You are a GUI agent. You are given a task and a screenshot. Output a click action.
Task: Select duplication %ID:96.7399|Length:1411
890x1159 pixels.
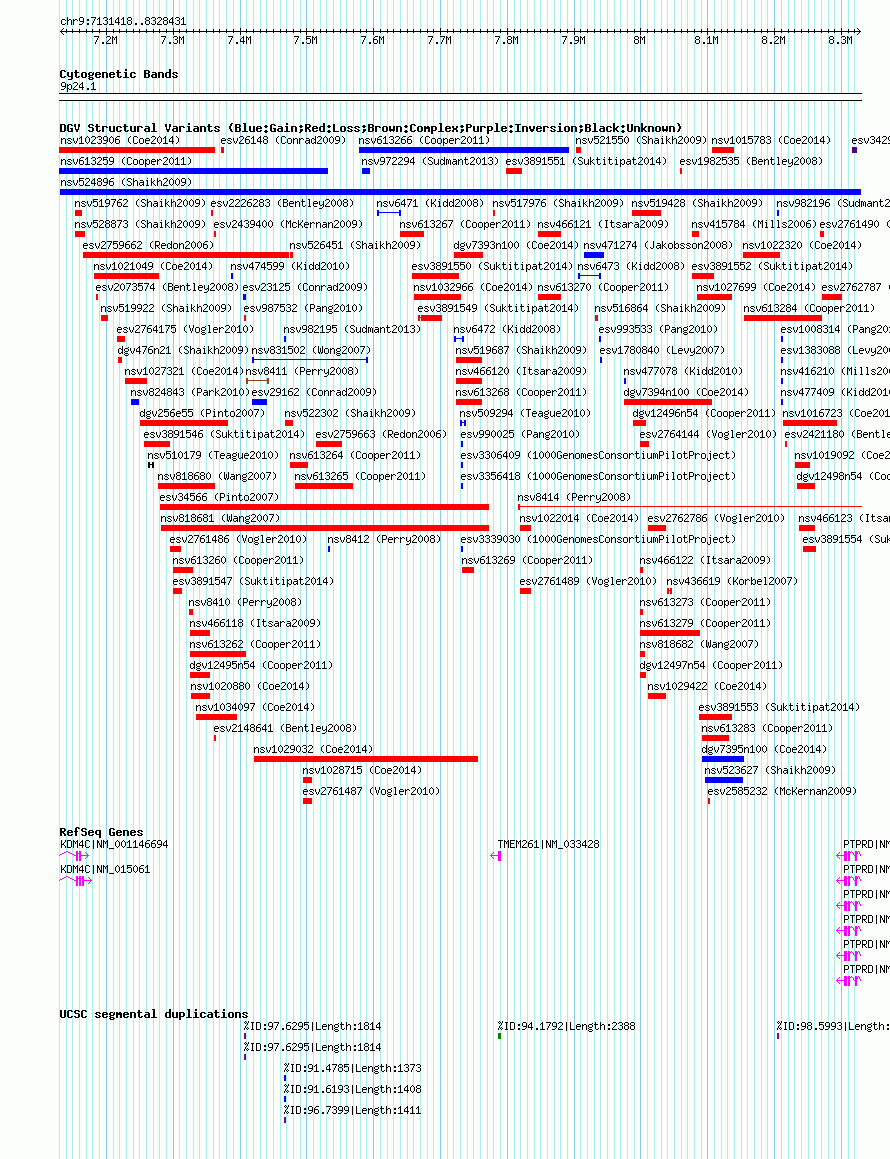[353, 1109]
